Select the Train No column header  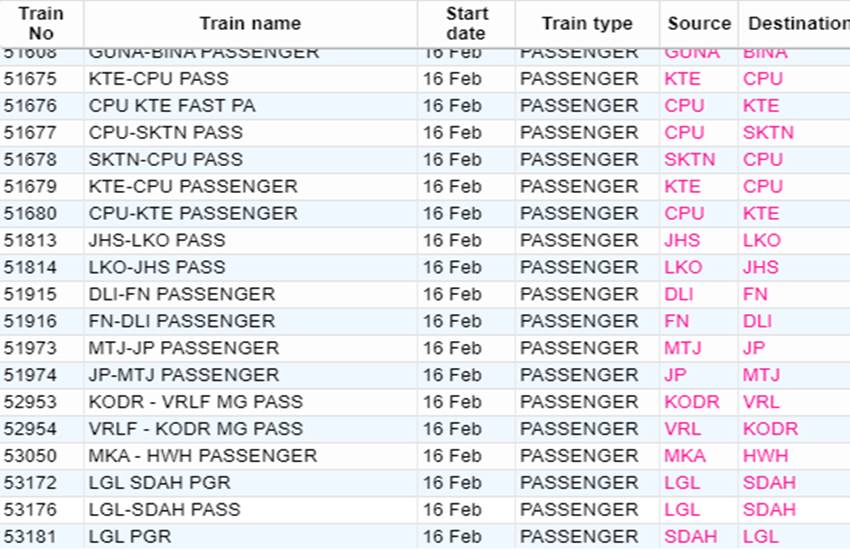41,23
